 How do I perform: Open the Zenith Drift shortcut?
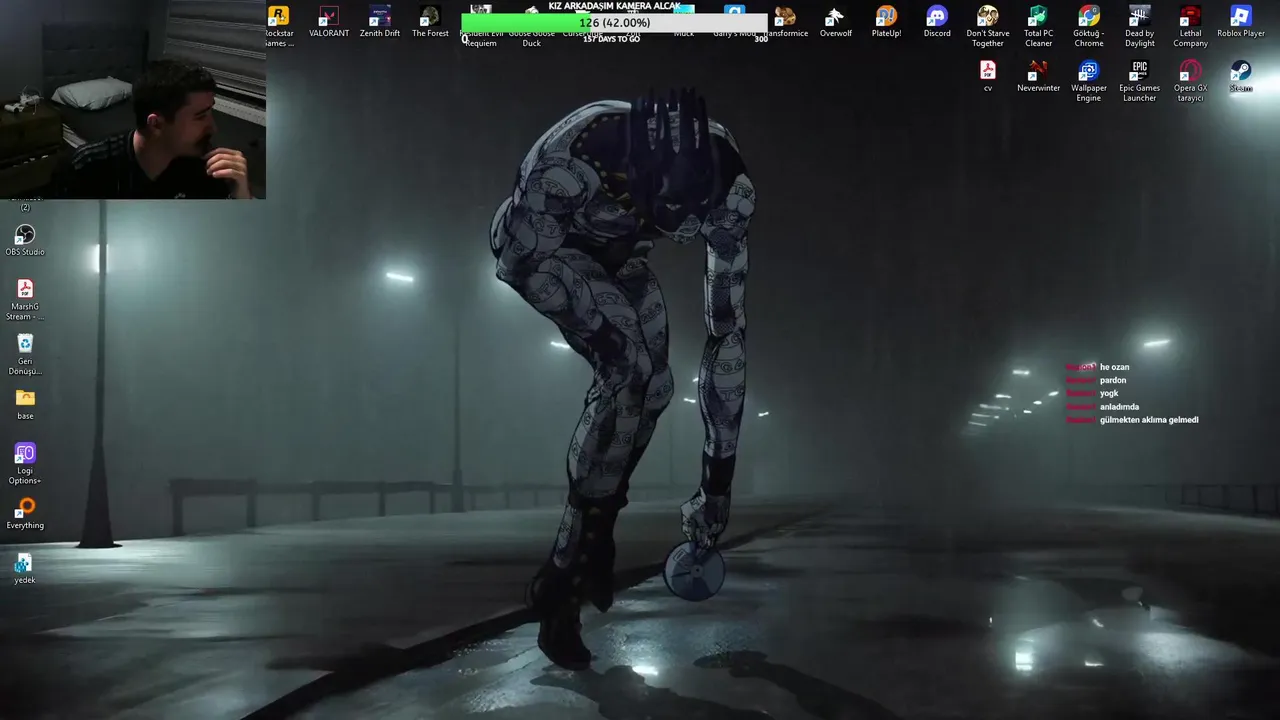(x=380, y=22)
